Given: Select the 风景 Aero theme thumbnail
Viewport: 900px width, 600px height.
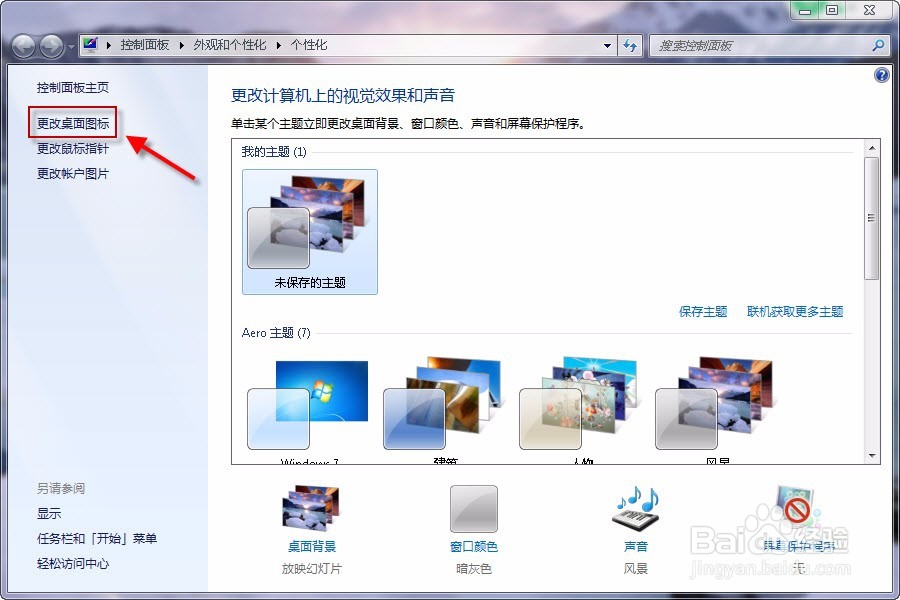Looking at the screenshot, I should tap(715, 409).
